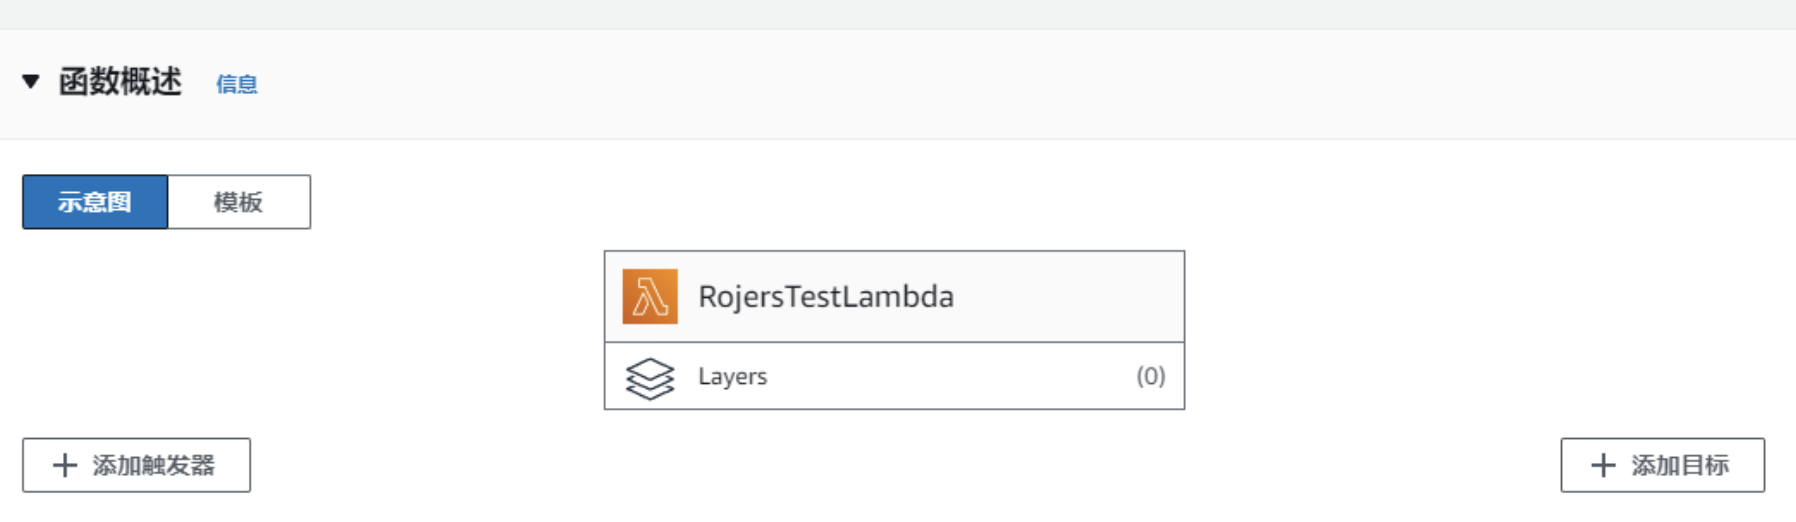This screenshot has width=1796, height=522.
Task: Switch to the 示意图 diagram view
Action: click(x=95, y=202)
